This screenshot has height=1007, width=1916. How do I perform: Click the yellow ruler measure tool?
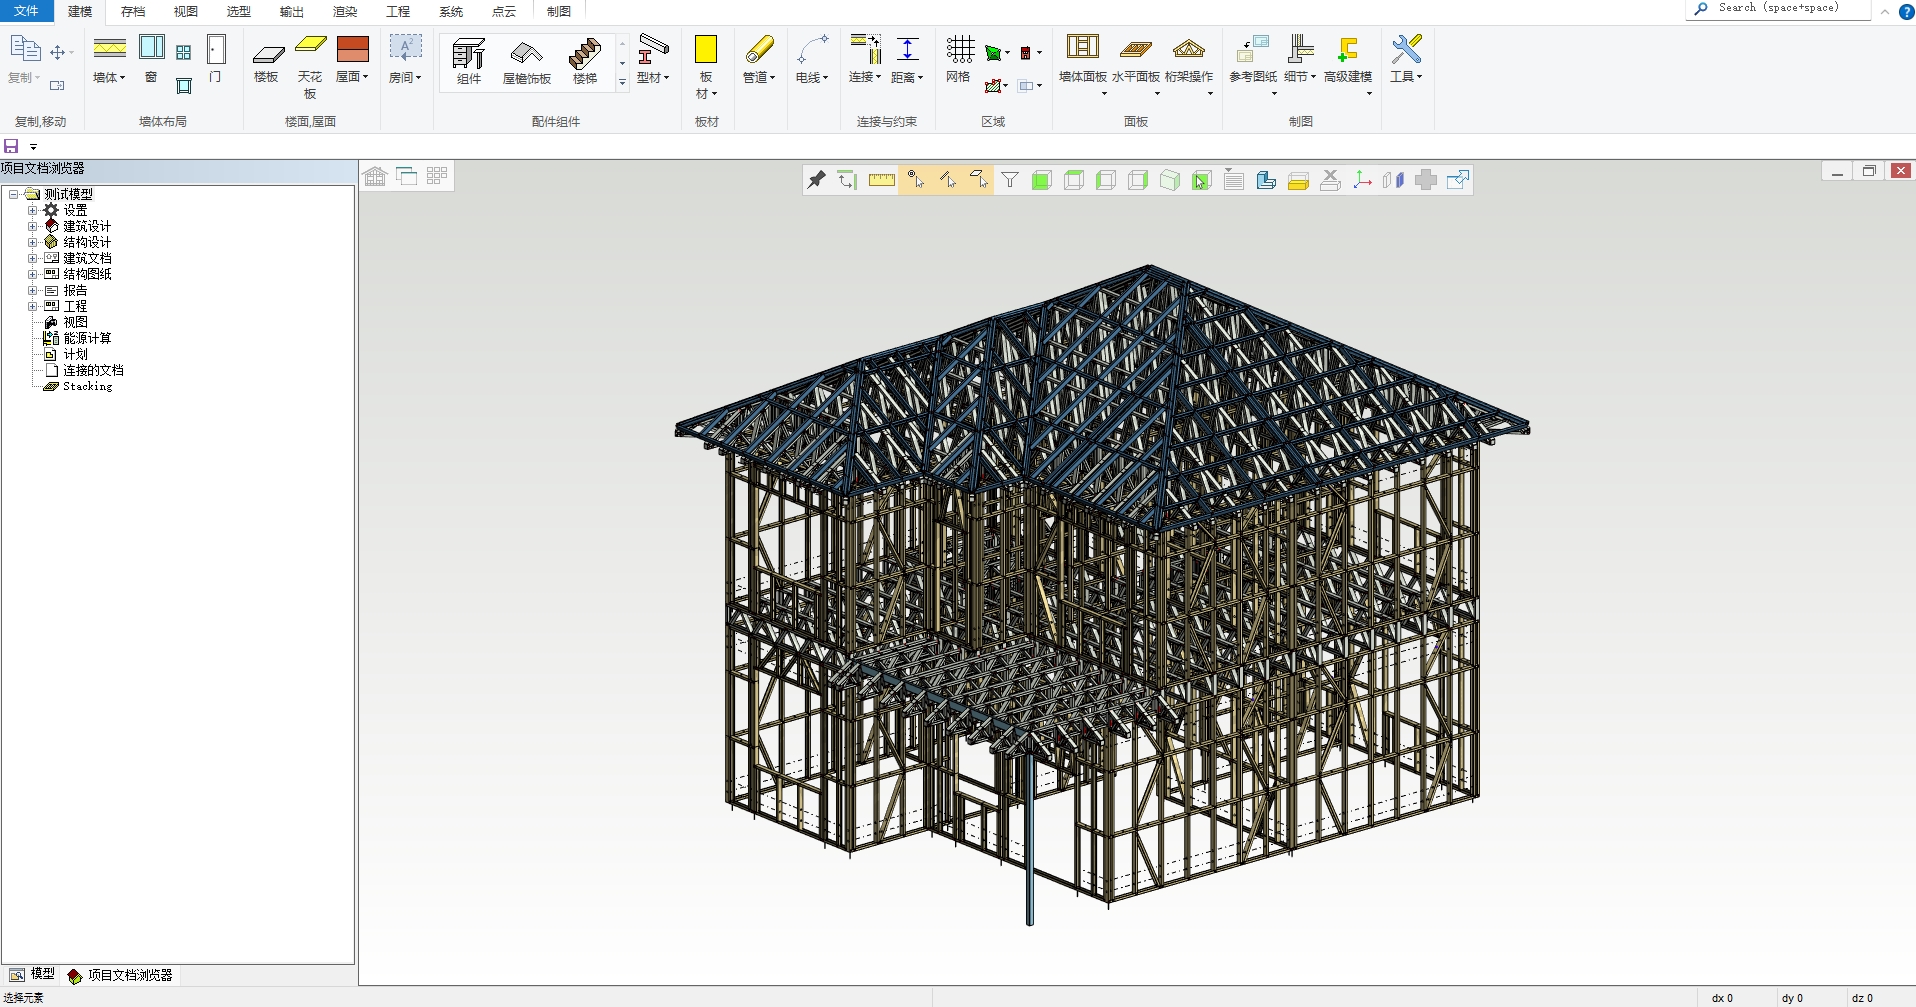tap(882, 180)
